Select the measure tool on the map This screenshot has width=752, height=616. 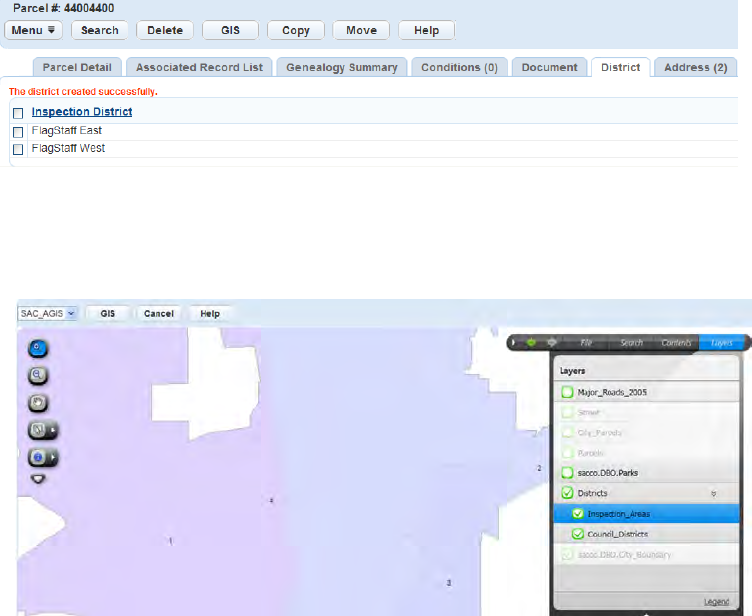(37, 429)
